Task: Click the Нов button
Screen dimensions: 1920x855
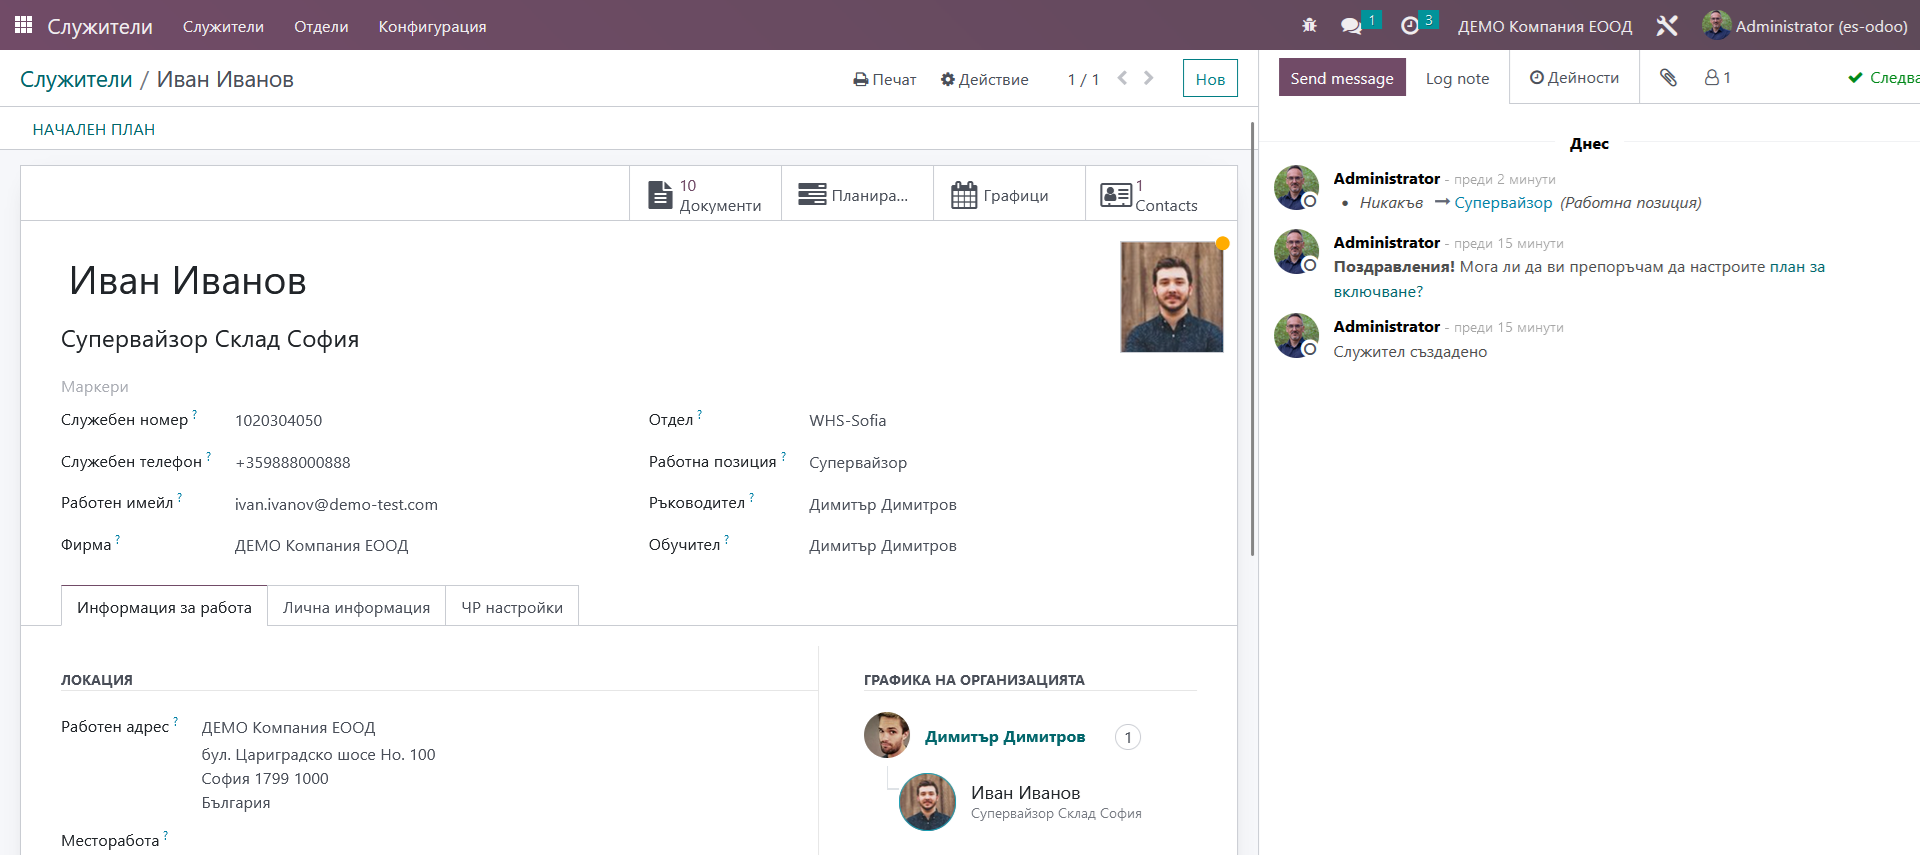Action: pos(1210,79)
